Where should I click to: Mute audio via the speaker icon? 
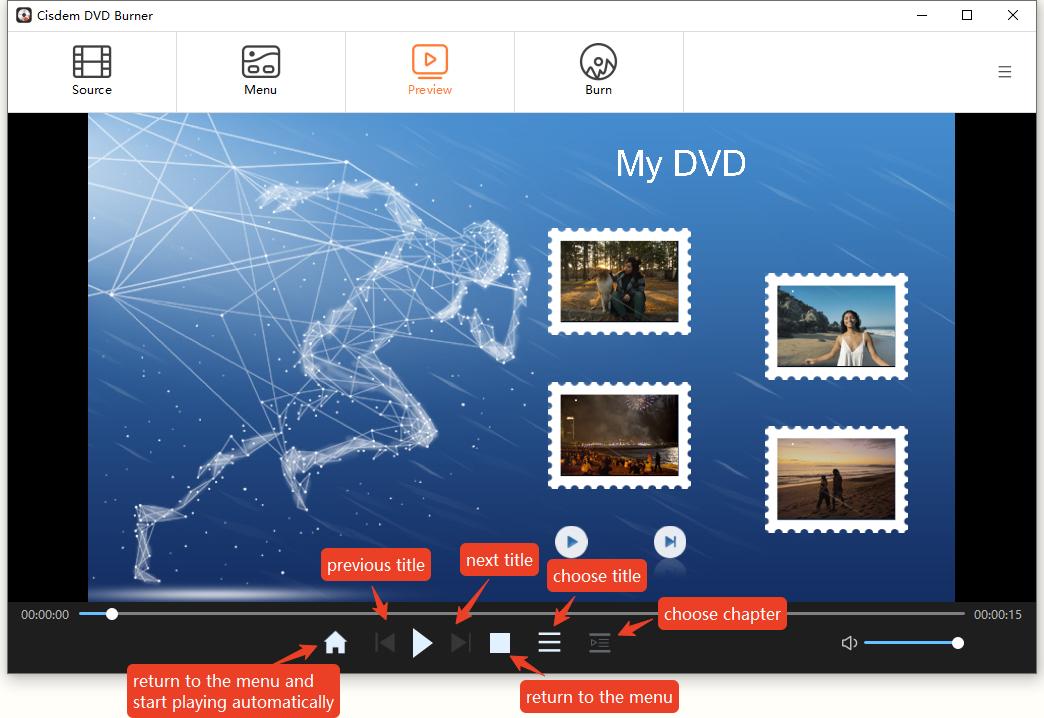(x=849, y=643)
